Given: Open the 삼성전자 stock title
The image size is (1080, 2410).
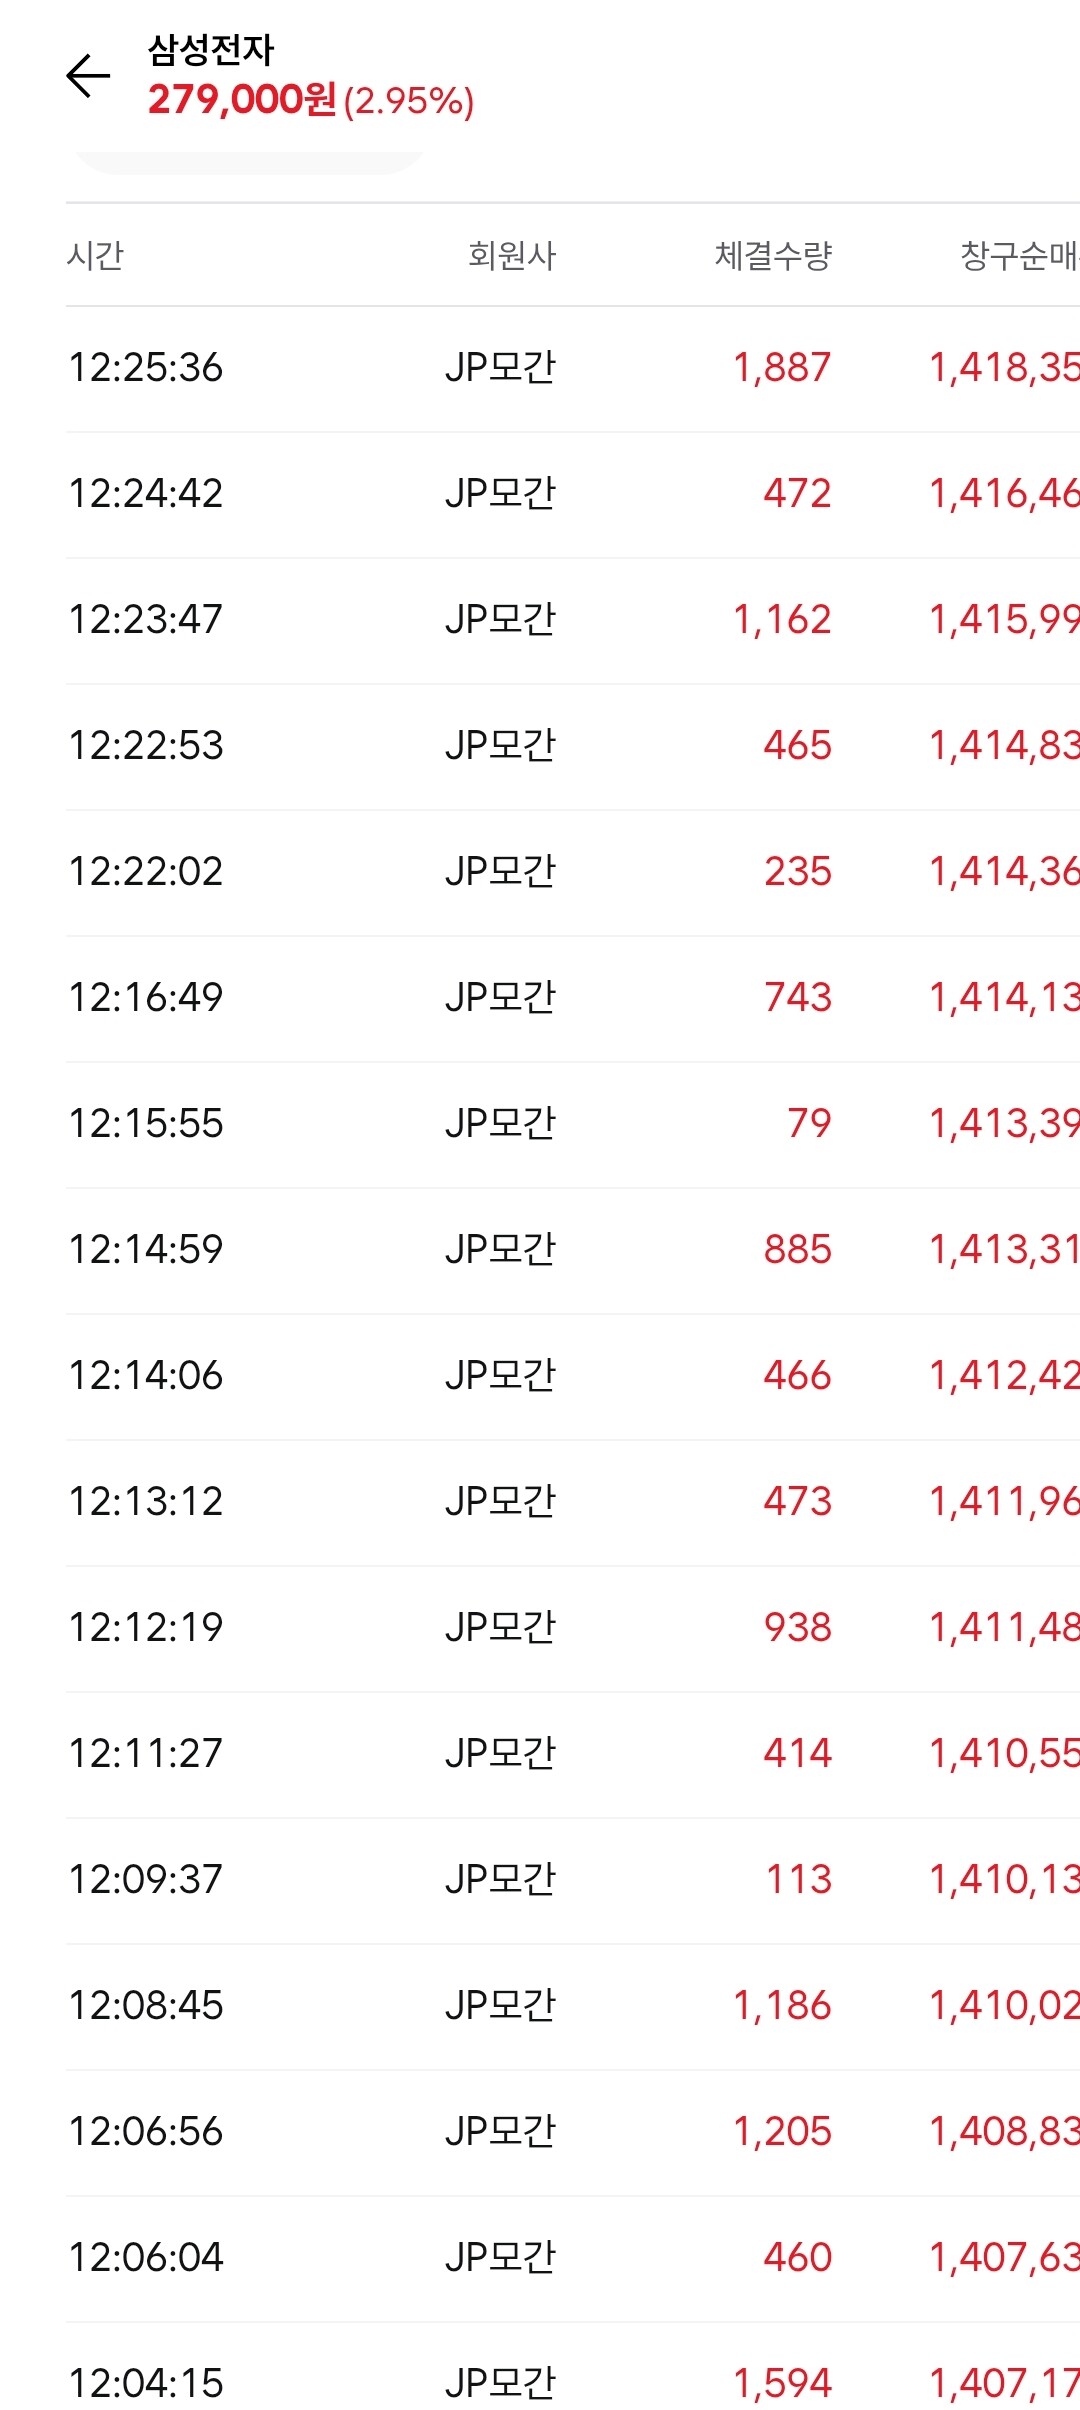Looking at the screenshot, I should [211, 50].
